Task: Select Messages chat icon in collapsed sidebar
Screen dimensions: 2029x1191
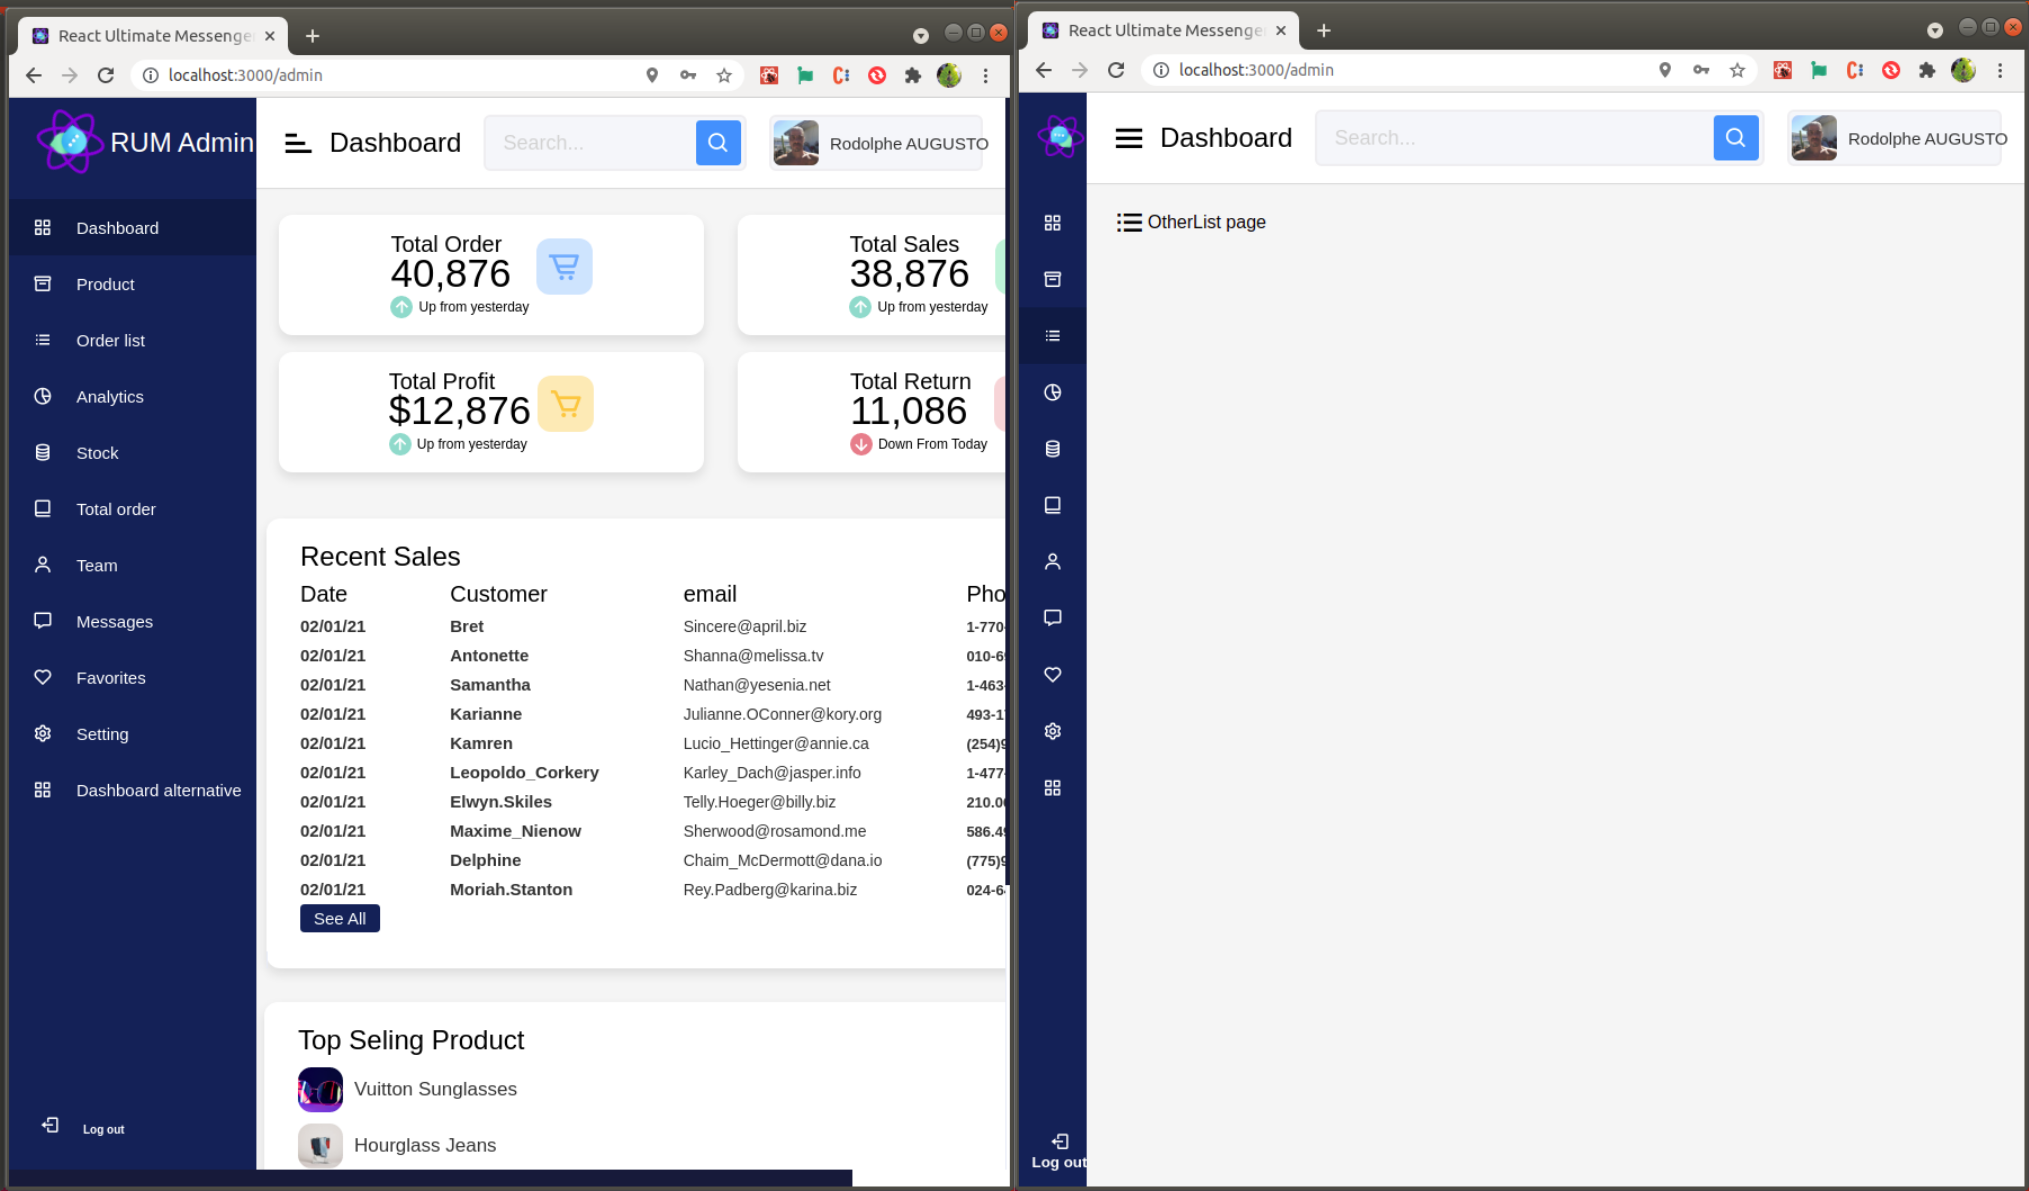Action: [1052, 618]
